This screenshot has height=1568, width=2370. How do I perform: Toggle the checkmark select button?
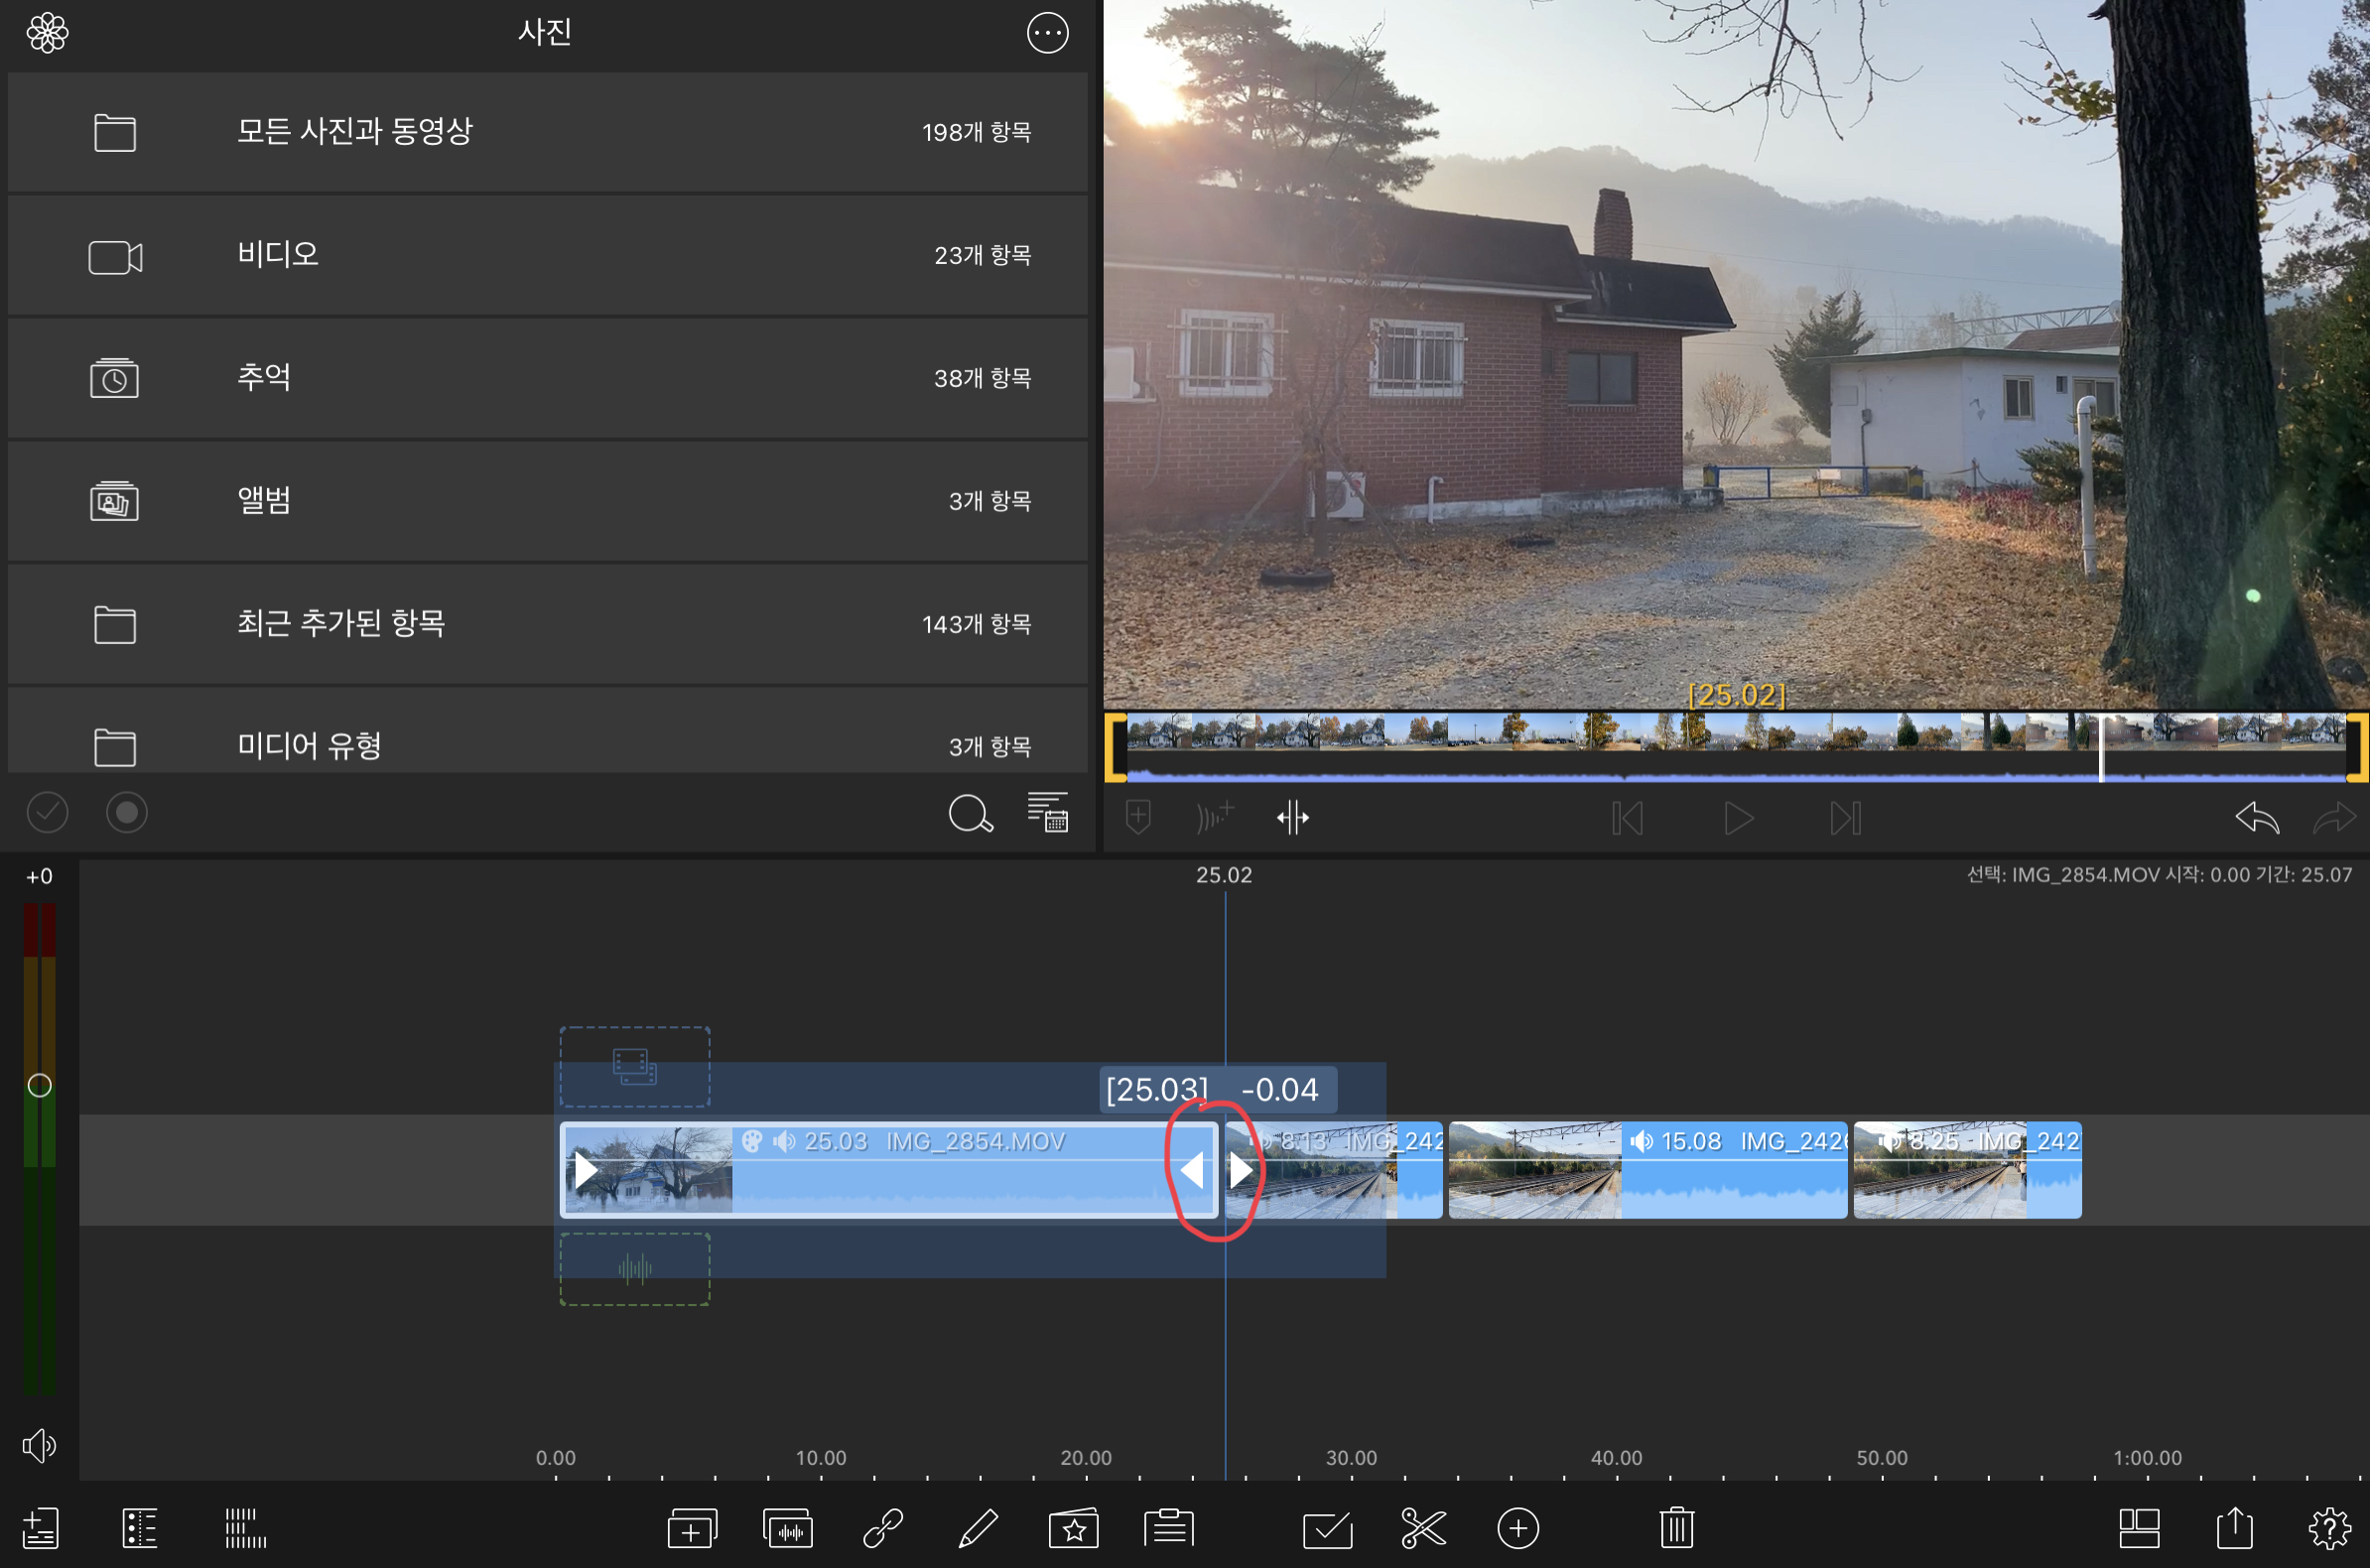47,813
